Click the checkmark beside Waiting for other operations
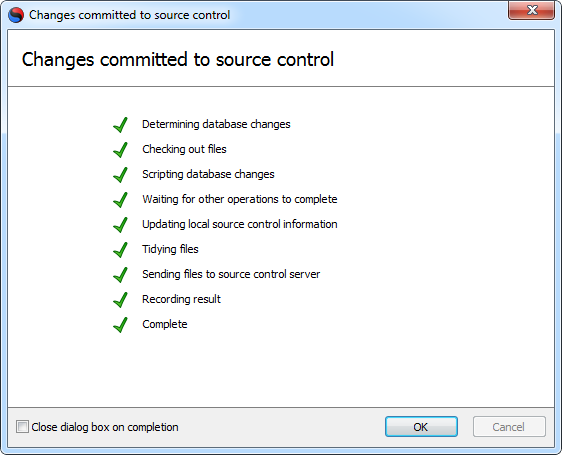 pyautogui.click(x=120, y=200)
